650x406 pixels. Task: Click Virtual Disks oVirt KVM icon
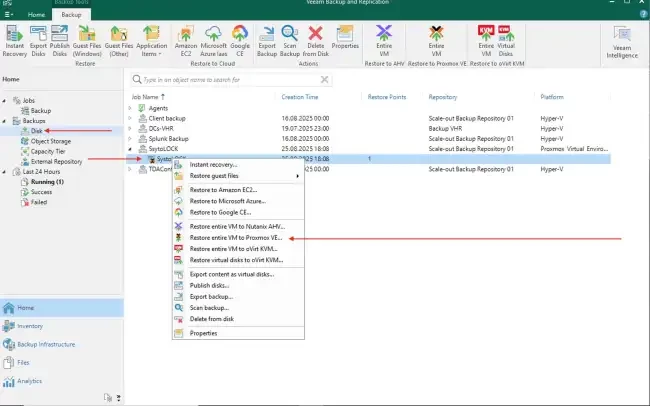pyautogui.click(x=505, y=41)
